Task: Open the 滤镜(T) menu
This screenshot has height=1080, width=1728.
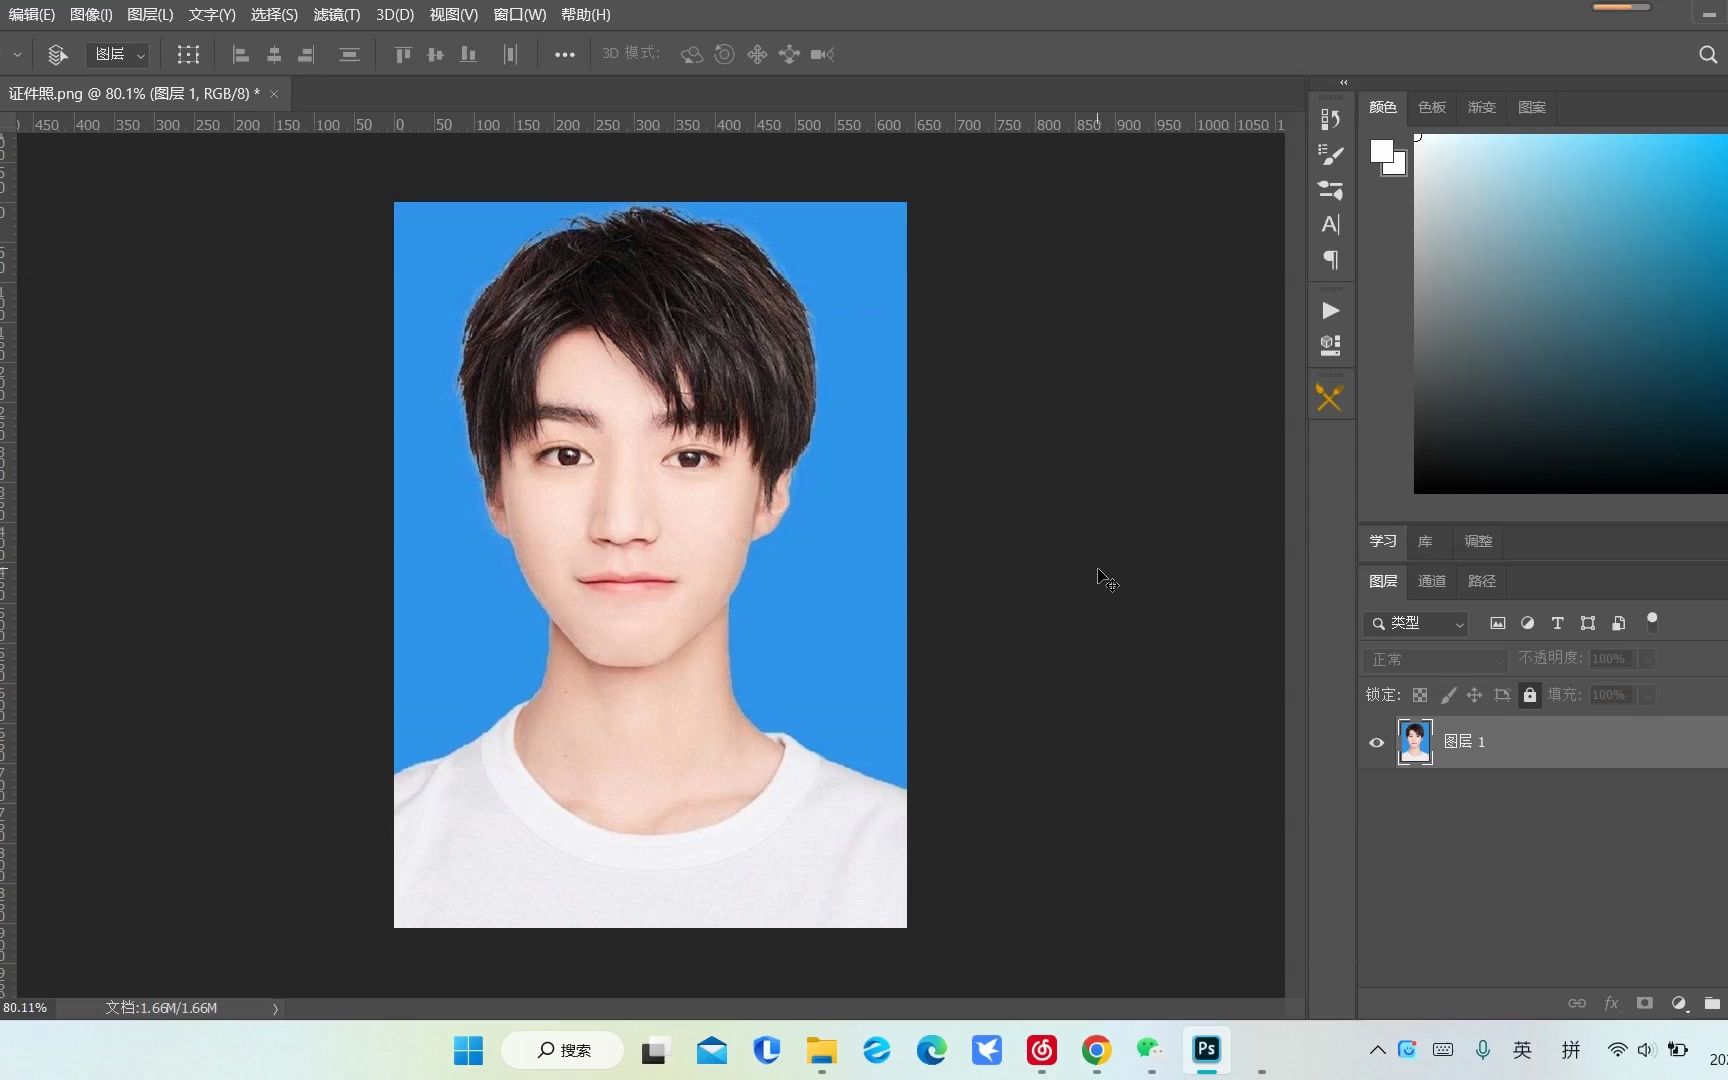Action: (336, 15)
